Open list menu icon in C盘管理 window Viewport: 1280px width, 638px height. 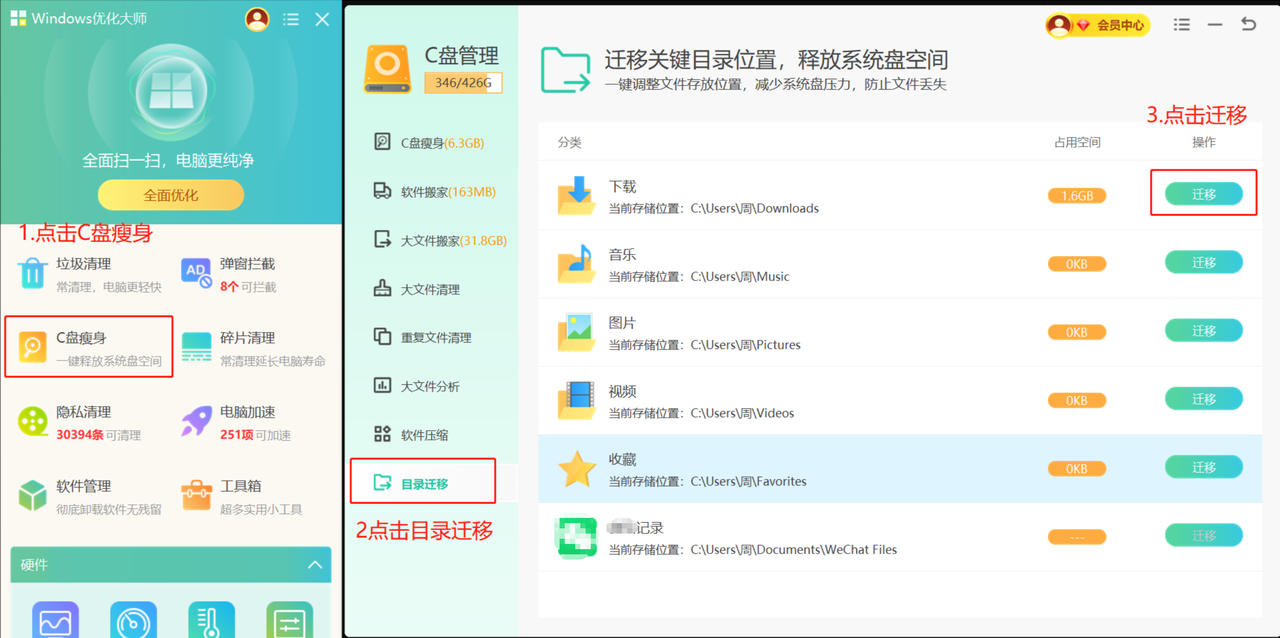pyautogui.click(x=1182, y=25)
